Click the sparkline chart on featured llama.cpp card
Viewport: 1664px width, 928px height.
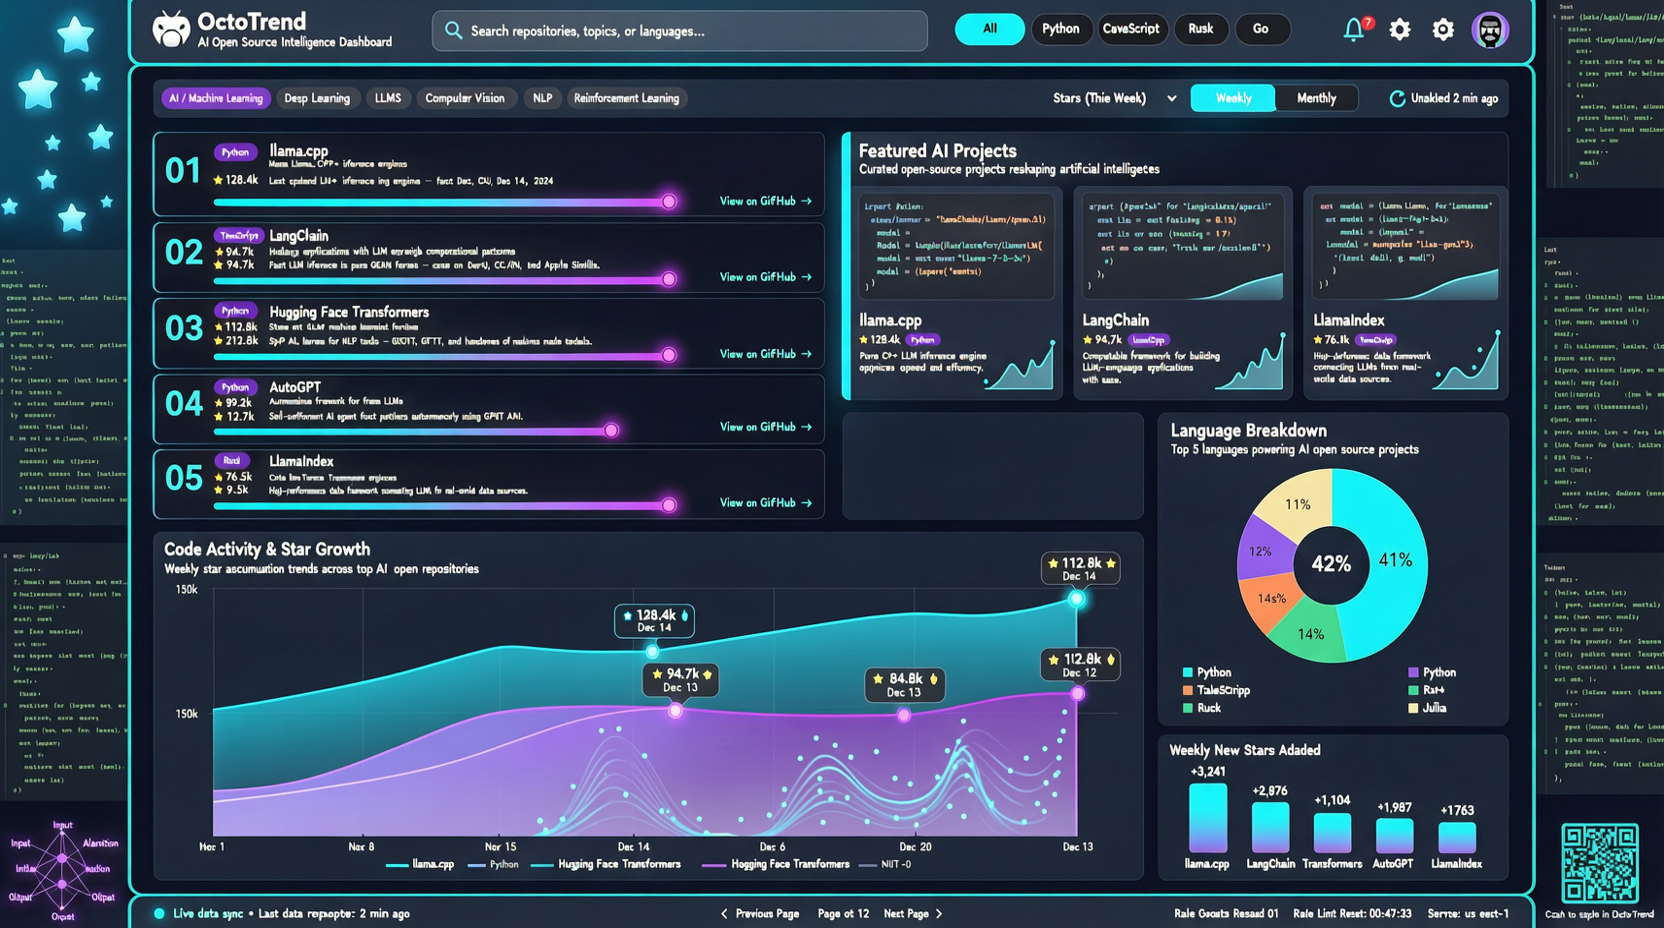pos(1020,366)
